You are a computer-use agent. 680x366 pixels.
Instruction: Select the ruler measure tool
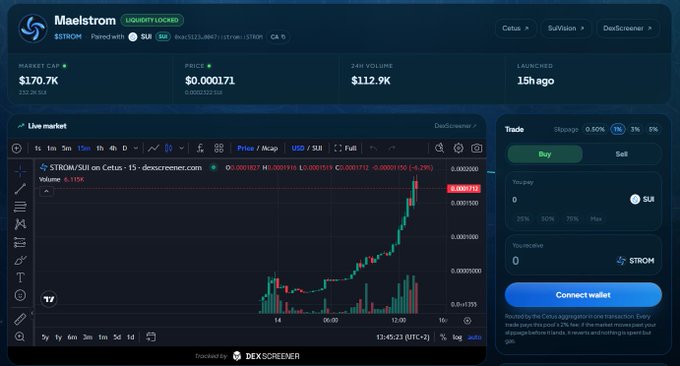pos(20,319)
